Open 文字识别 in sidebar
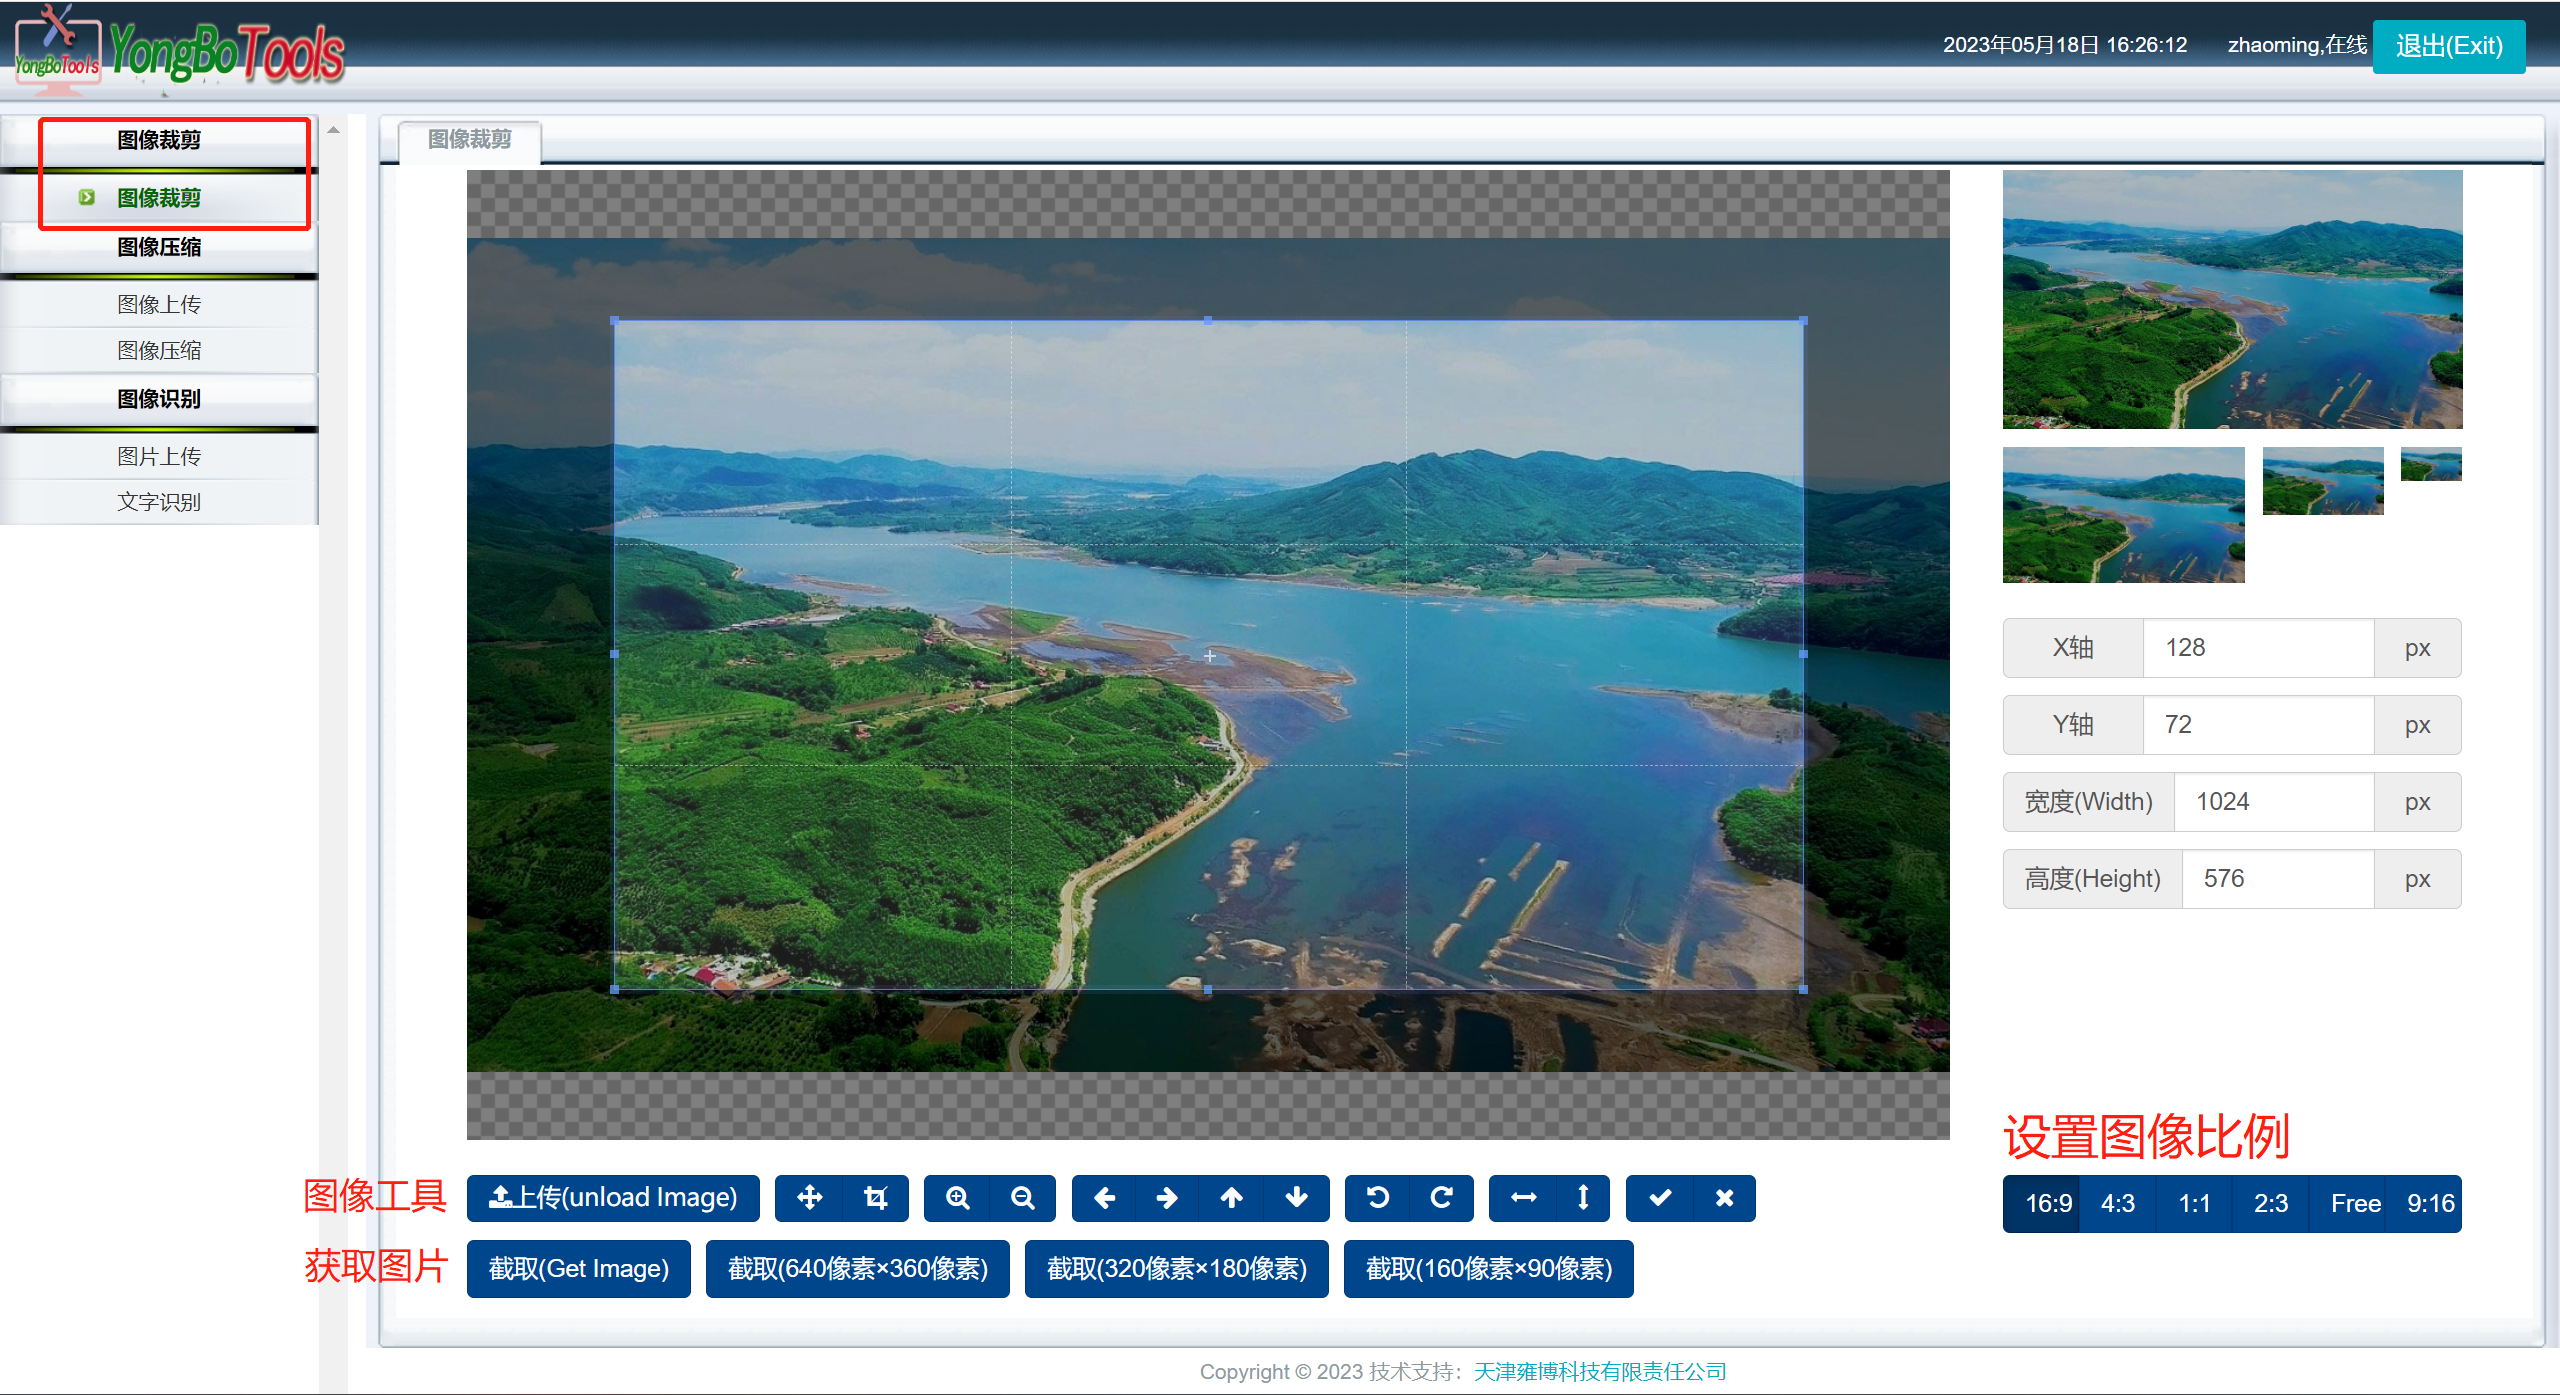 (x=159, y=502)
